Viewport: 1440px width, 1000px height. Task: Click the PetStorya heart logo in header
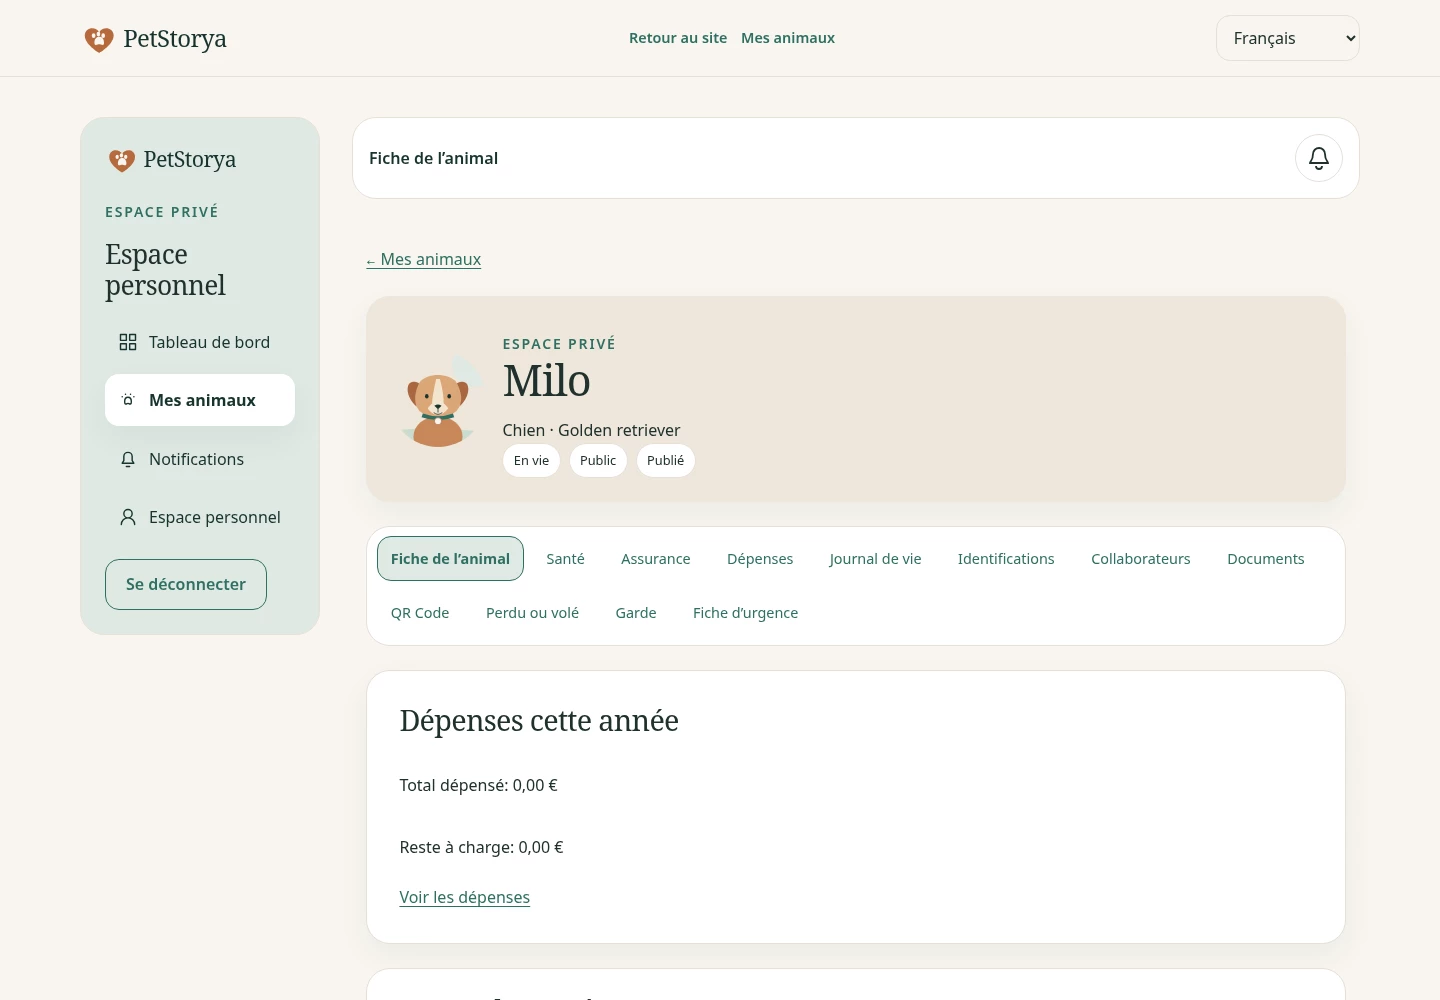pyautogui.click(x=99, y=39)
